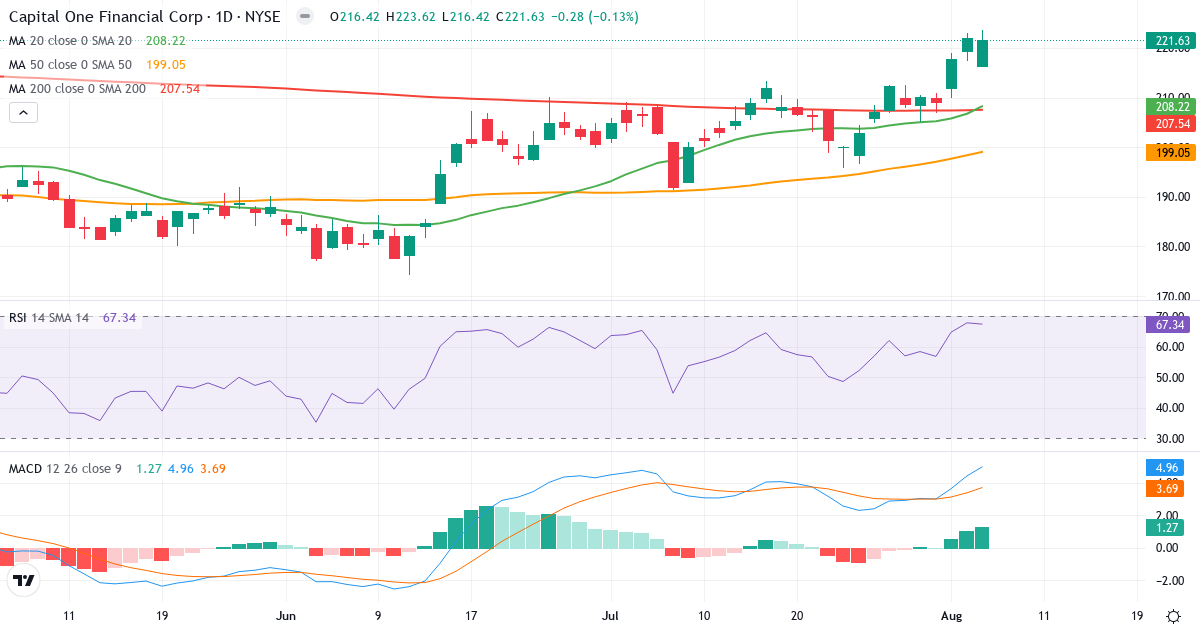The image size is (1200, 630).
Task: Open the TradingView logo link
Action: 24,580
